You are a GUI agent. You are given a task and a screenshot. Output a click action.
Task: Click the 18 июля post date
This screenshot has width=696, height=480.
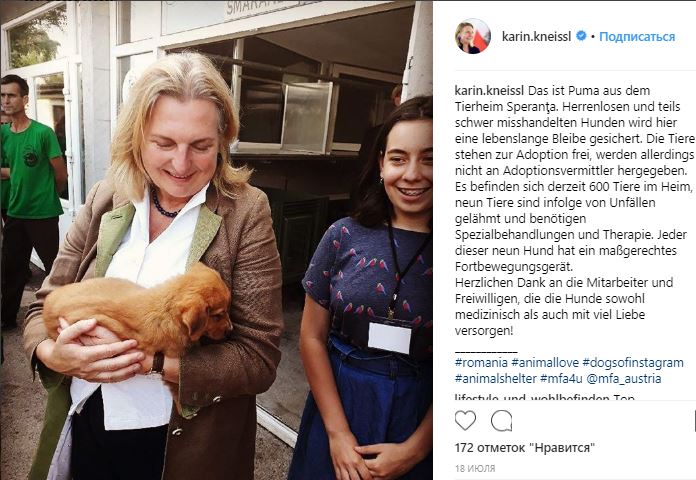tap(475, 468)
